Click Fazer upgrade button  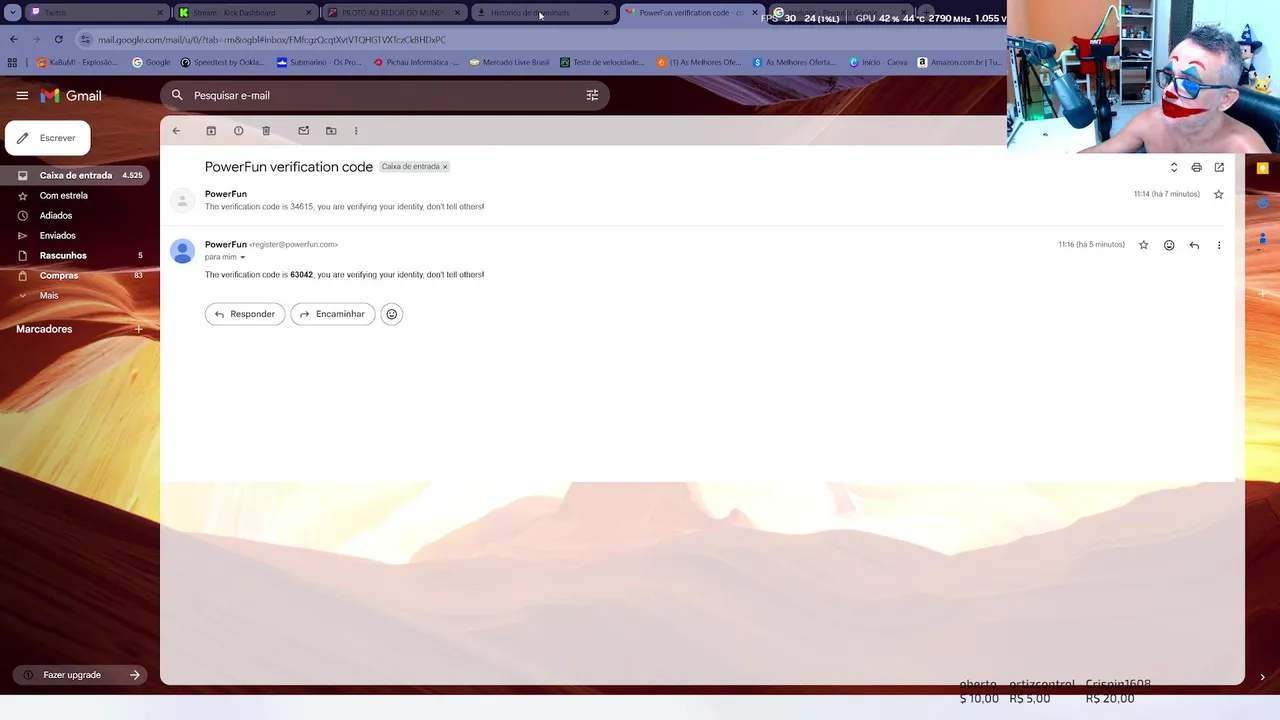tap(82, 675)
